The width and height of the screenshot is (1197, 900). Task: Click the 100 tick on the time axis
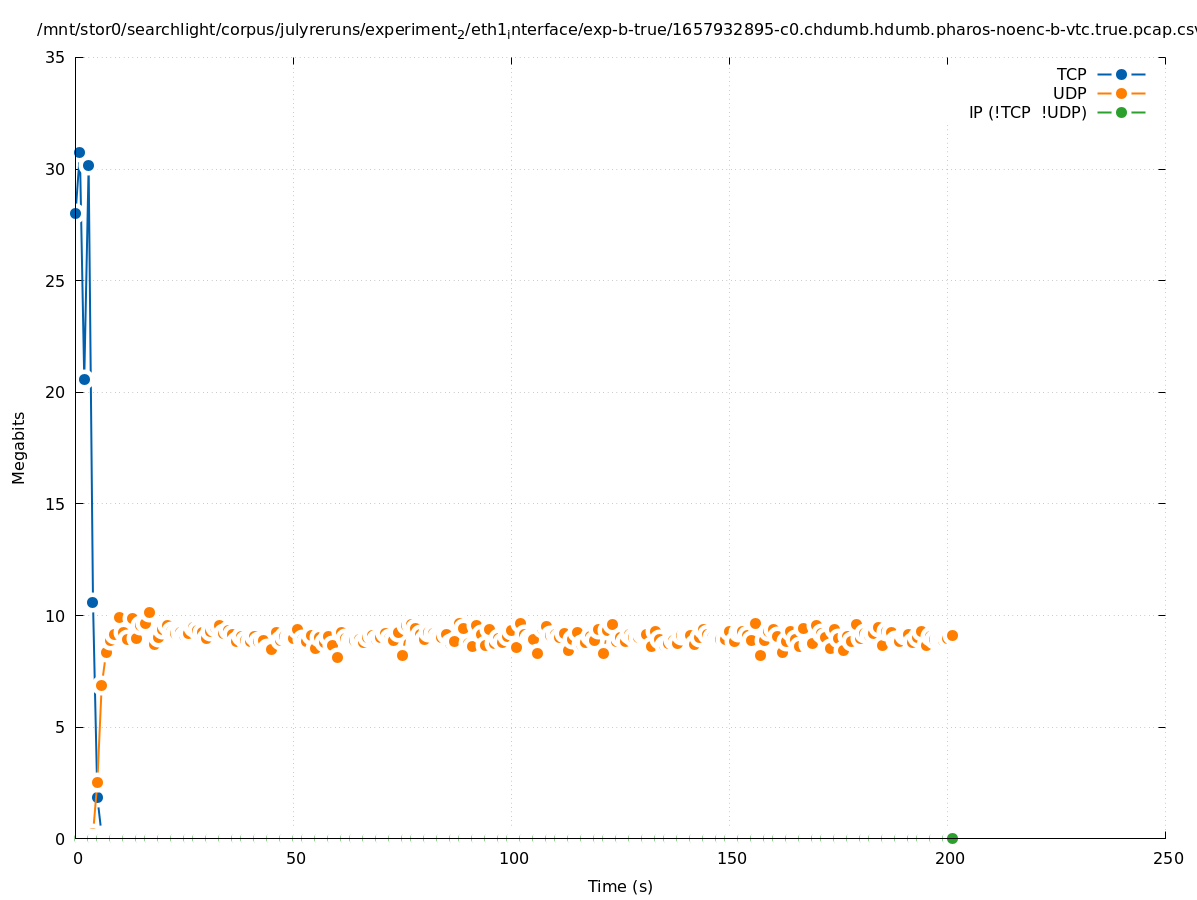512,859
